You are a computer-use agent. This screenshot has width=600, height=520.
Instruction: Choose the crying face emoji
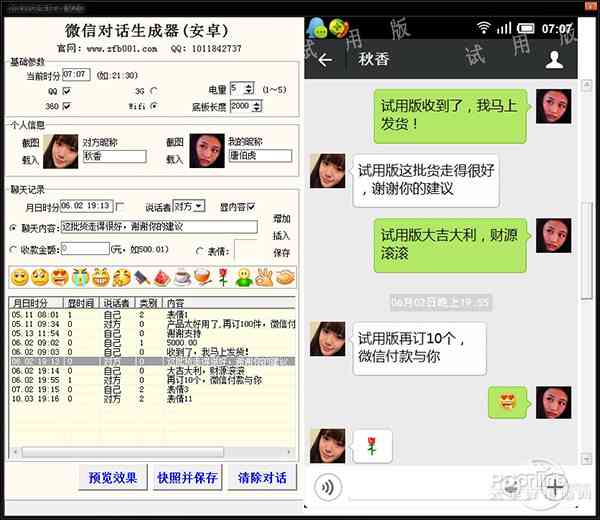coord(80,277)
